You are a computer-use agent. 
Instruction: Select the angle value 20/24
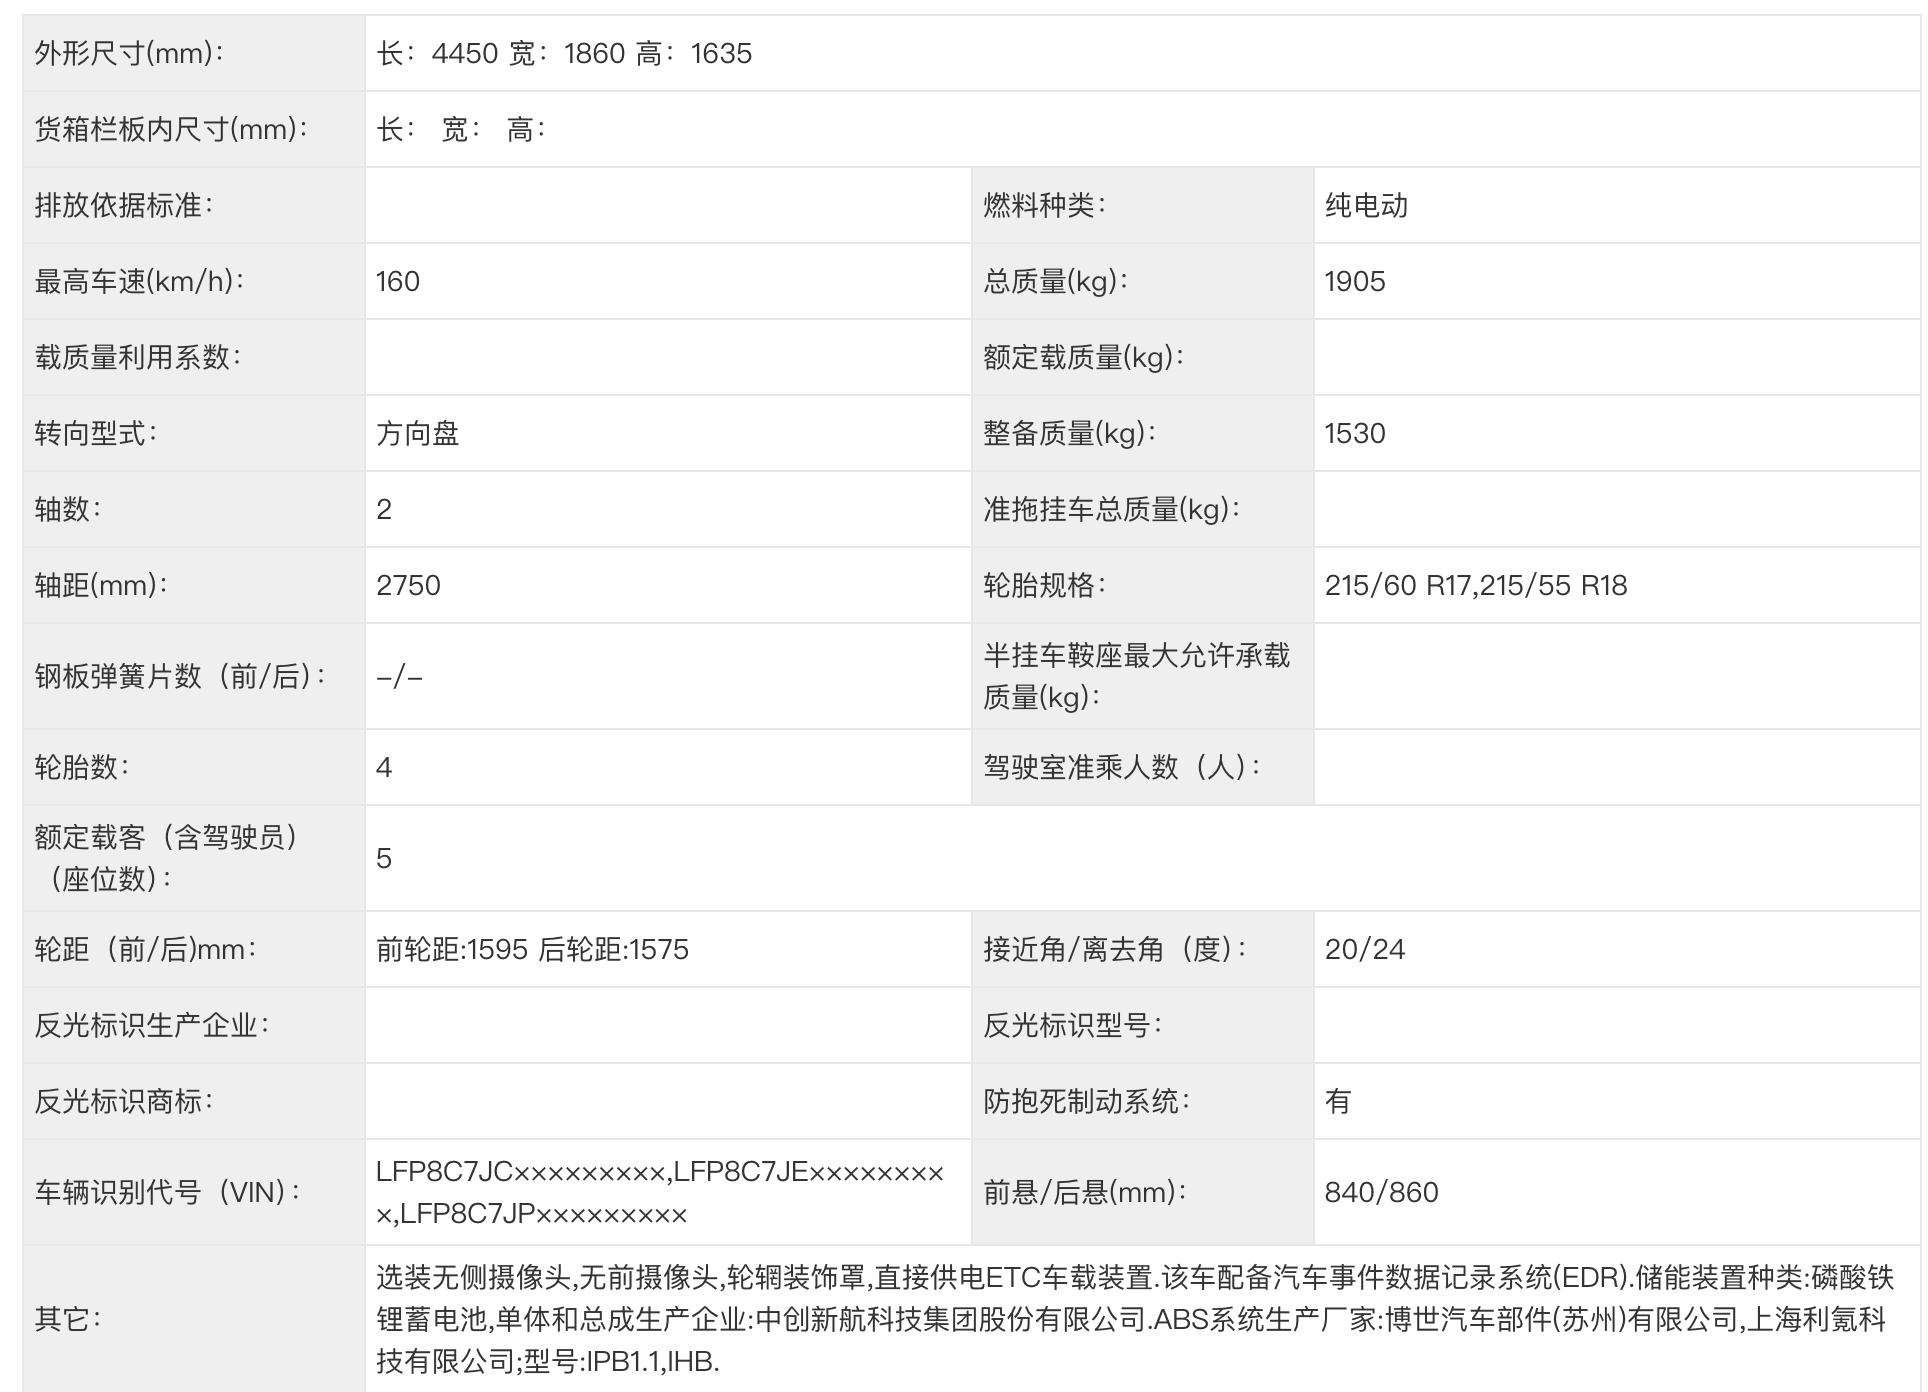click(1365, 949)
